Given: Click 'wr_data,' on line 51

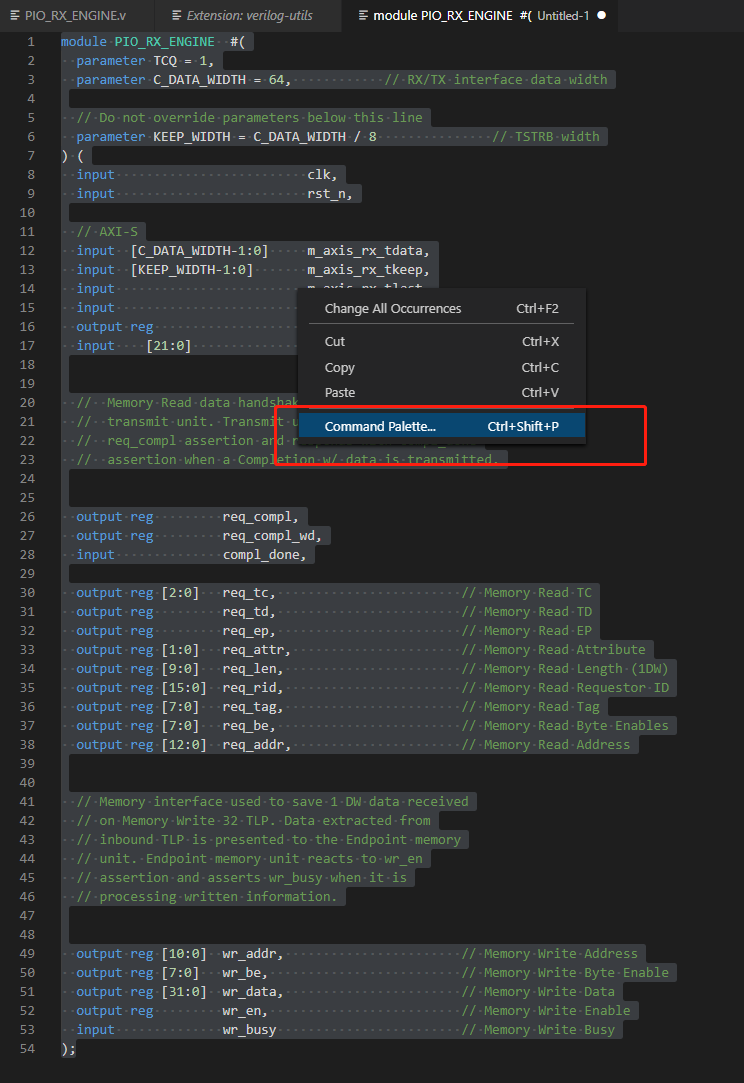Looking at the screenshot, I should 253,992.
